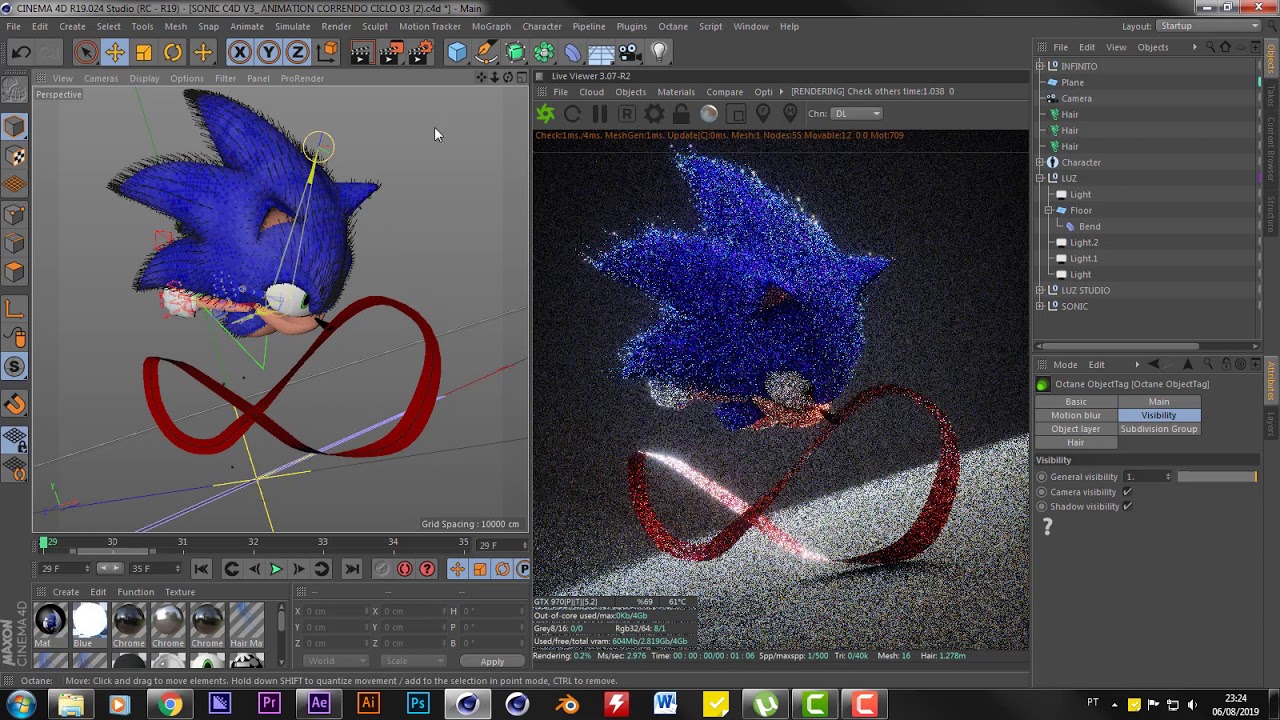Toggle Camera visibility checkbox

(1127, 492)
